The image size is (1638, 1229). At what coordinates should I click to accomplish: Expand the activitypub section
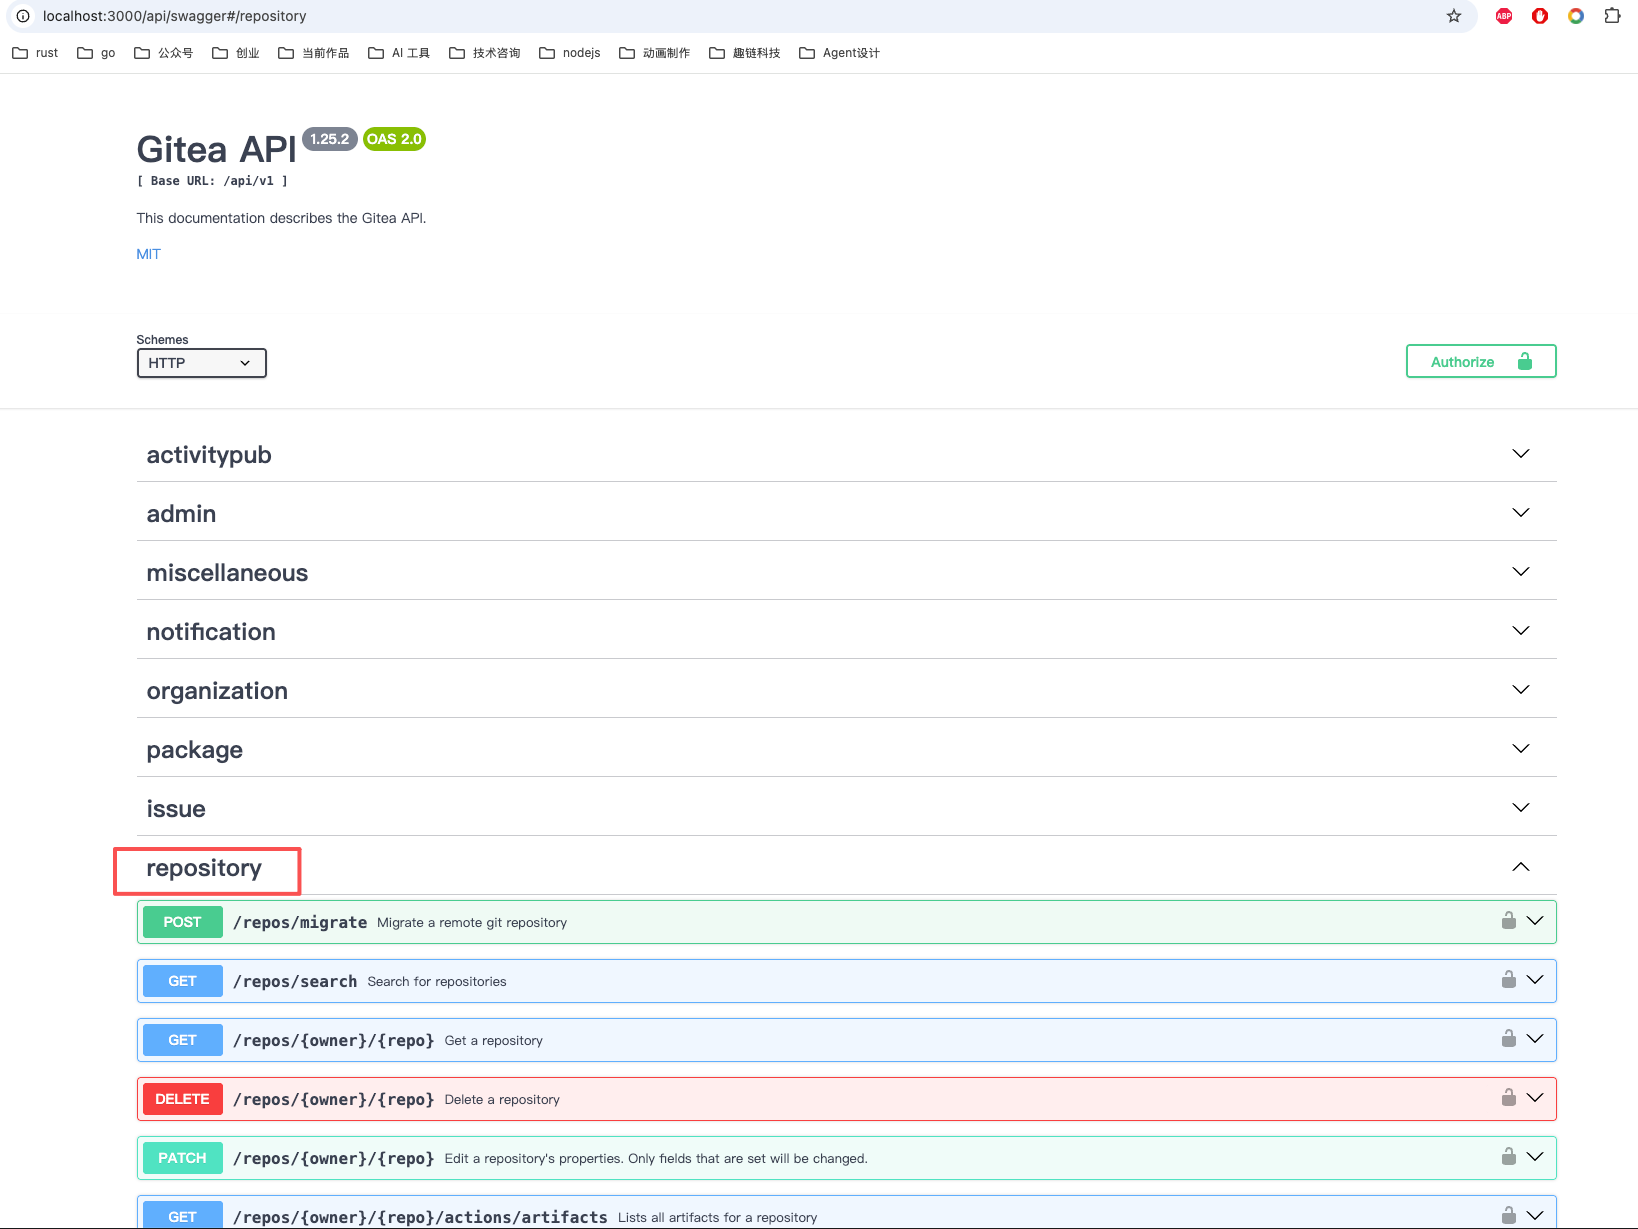(x=847, y=454)
